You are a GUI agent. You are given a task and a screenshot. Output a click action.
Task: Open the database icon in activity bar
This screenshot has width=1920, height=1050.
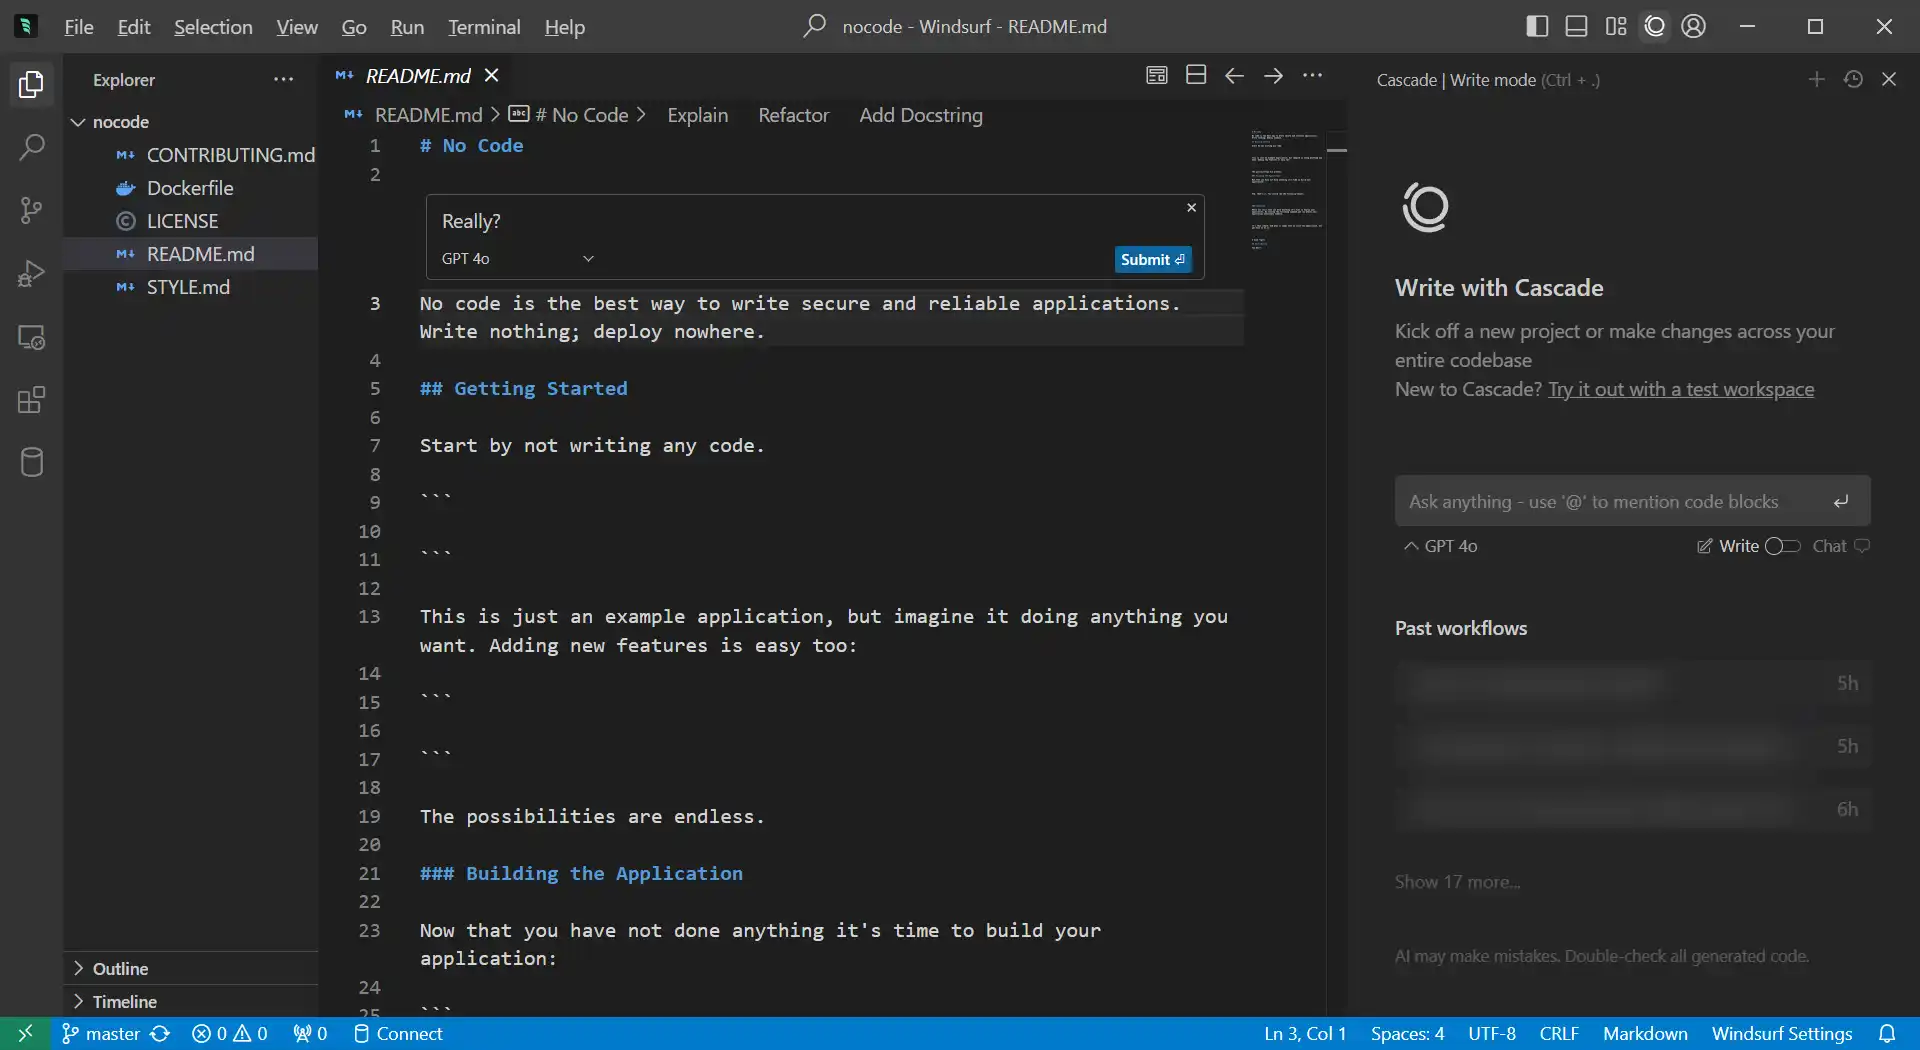pyautogui.click(x=31, y=463)
